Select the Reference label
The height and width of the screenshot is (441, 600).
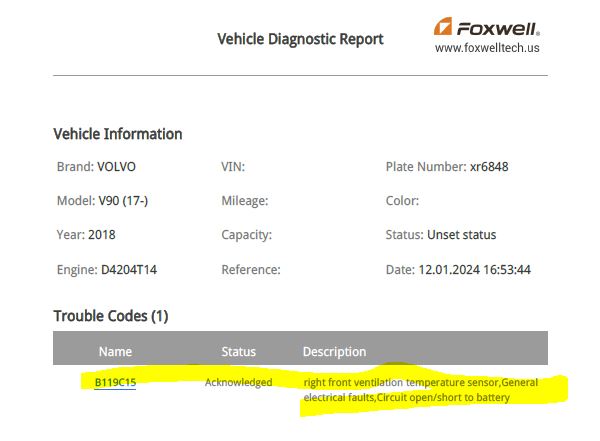point(251,270)
